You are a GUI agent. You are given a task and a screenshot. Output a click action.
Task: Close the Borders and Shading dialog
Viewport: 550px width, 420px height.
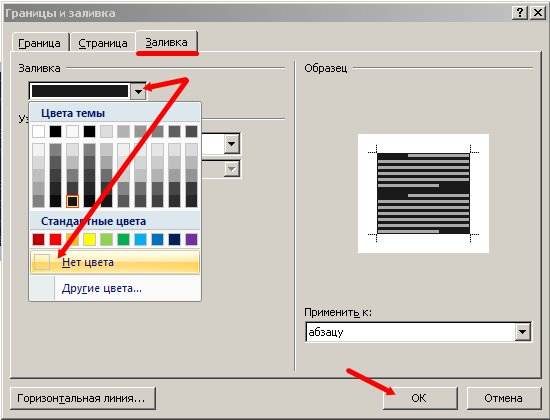coord(537,13)
